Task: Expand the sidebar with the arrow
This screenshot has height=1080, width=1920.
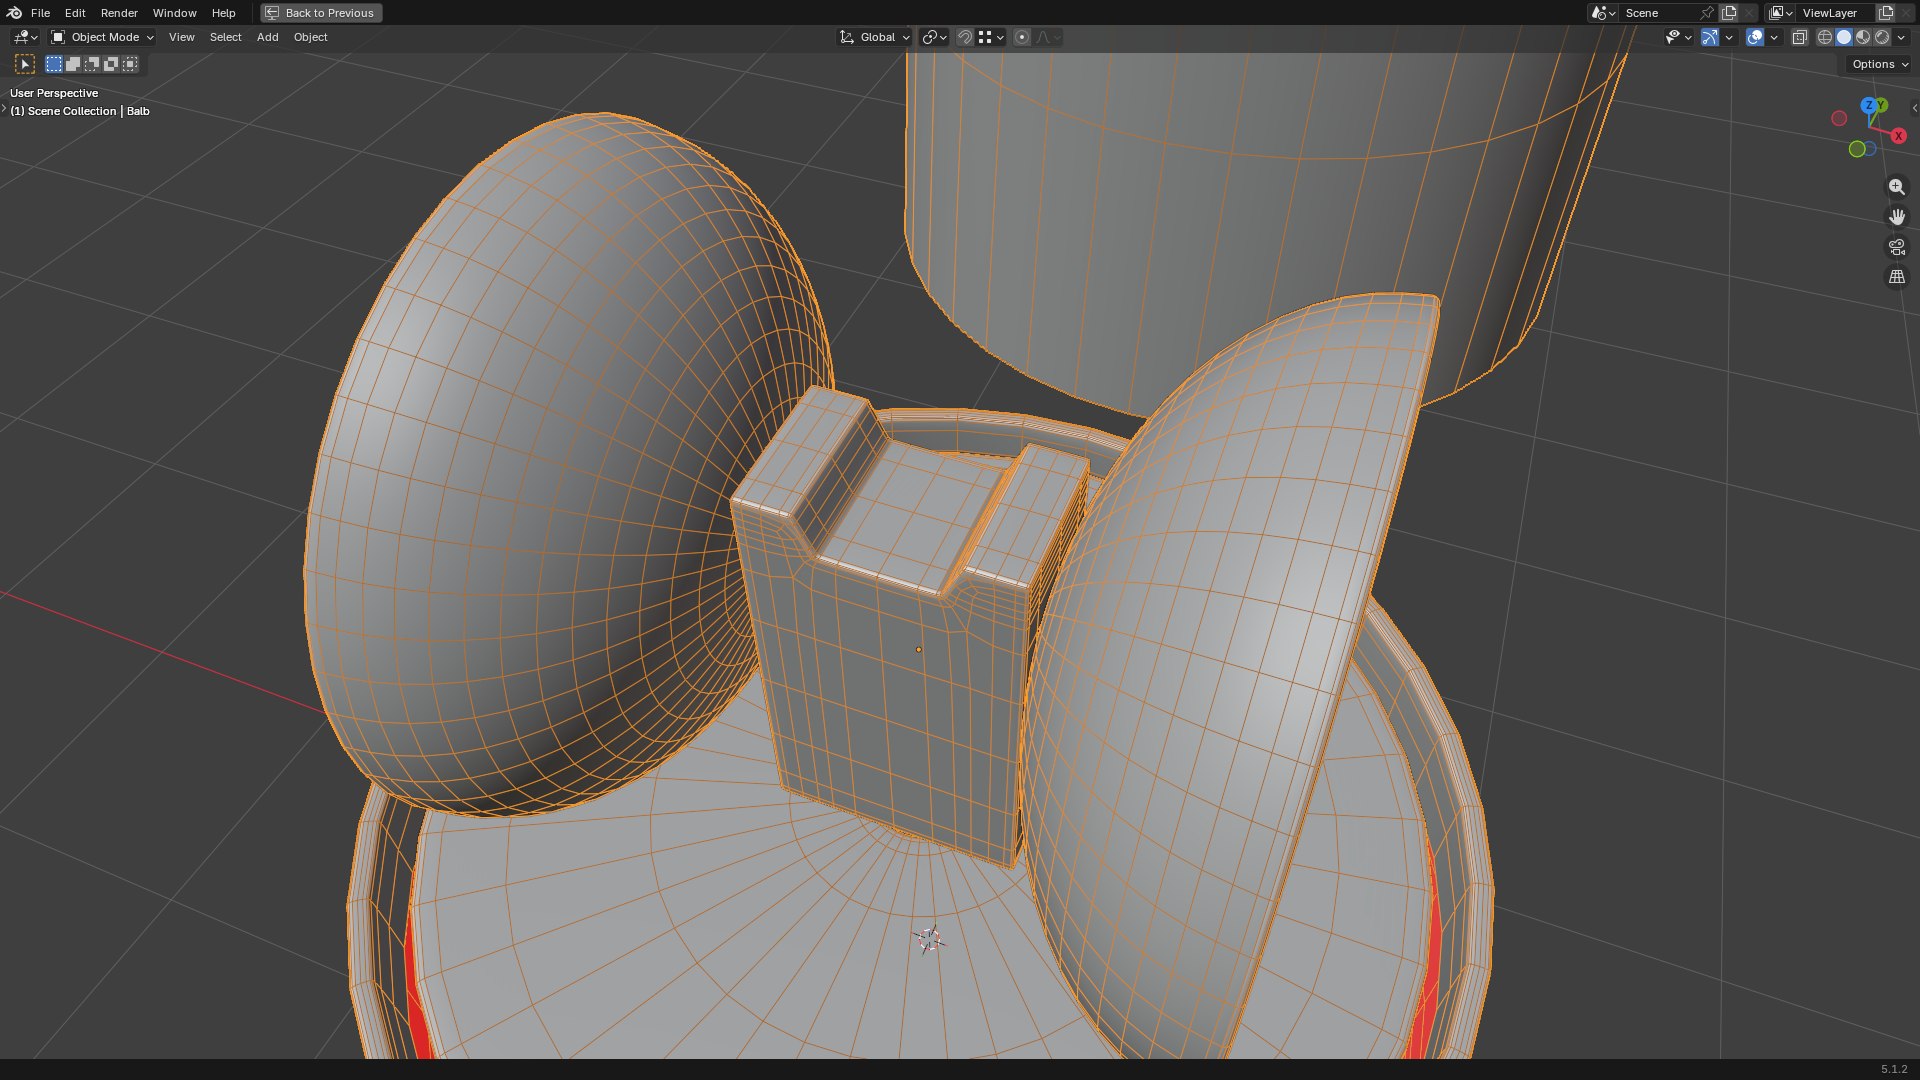Action: (1913, 108)
